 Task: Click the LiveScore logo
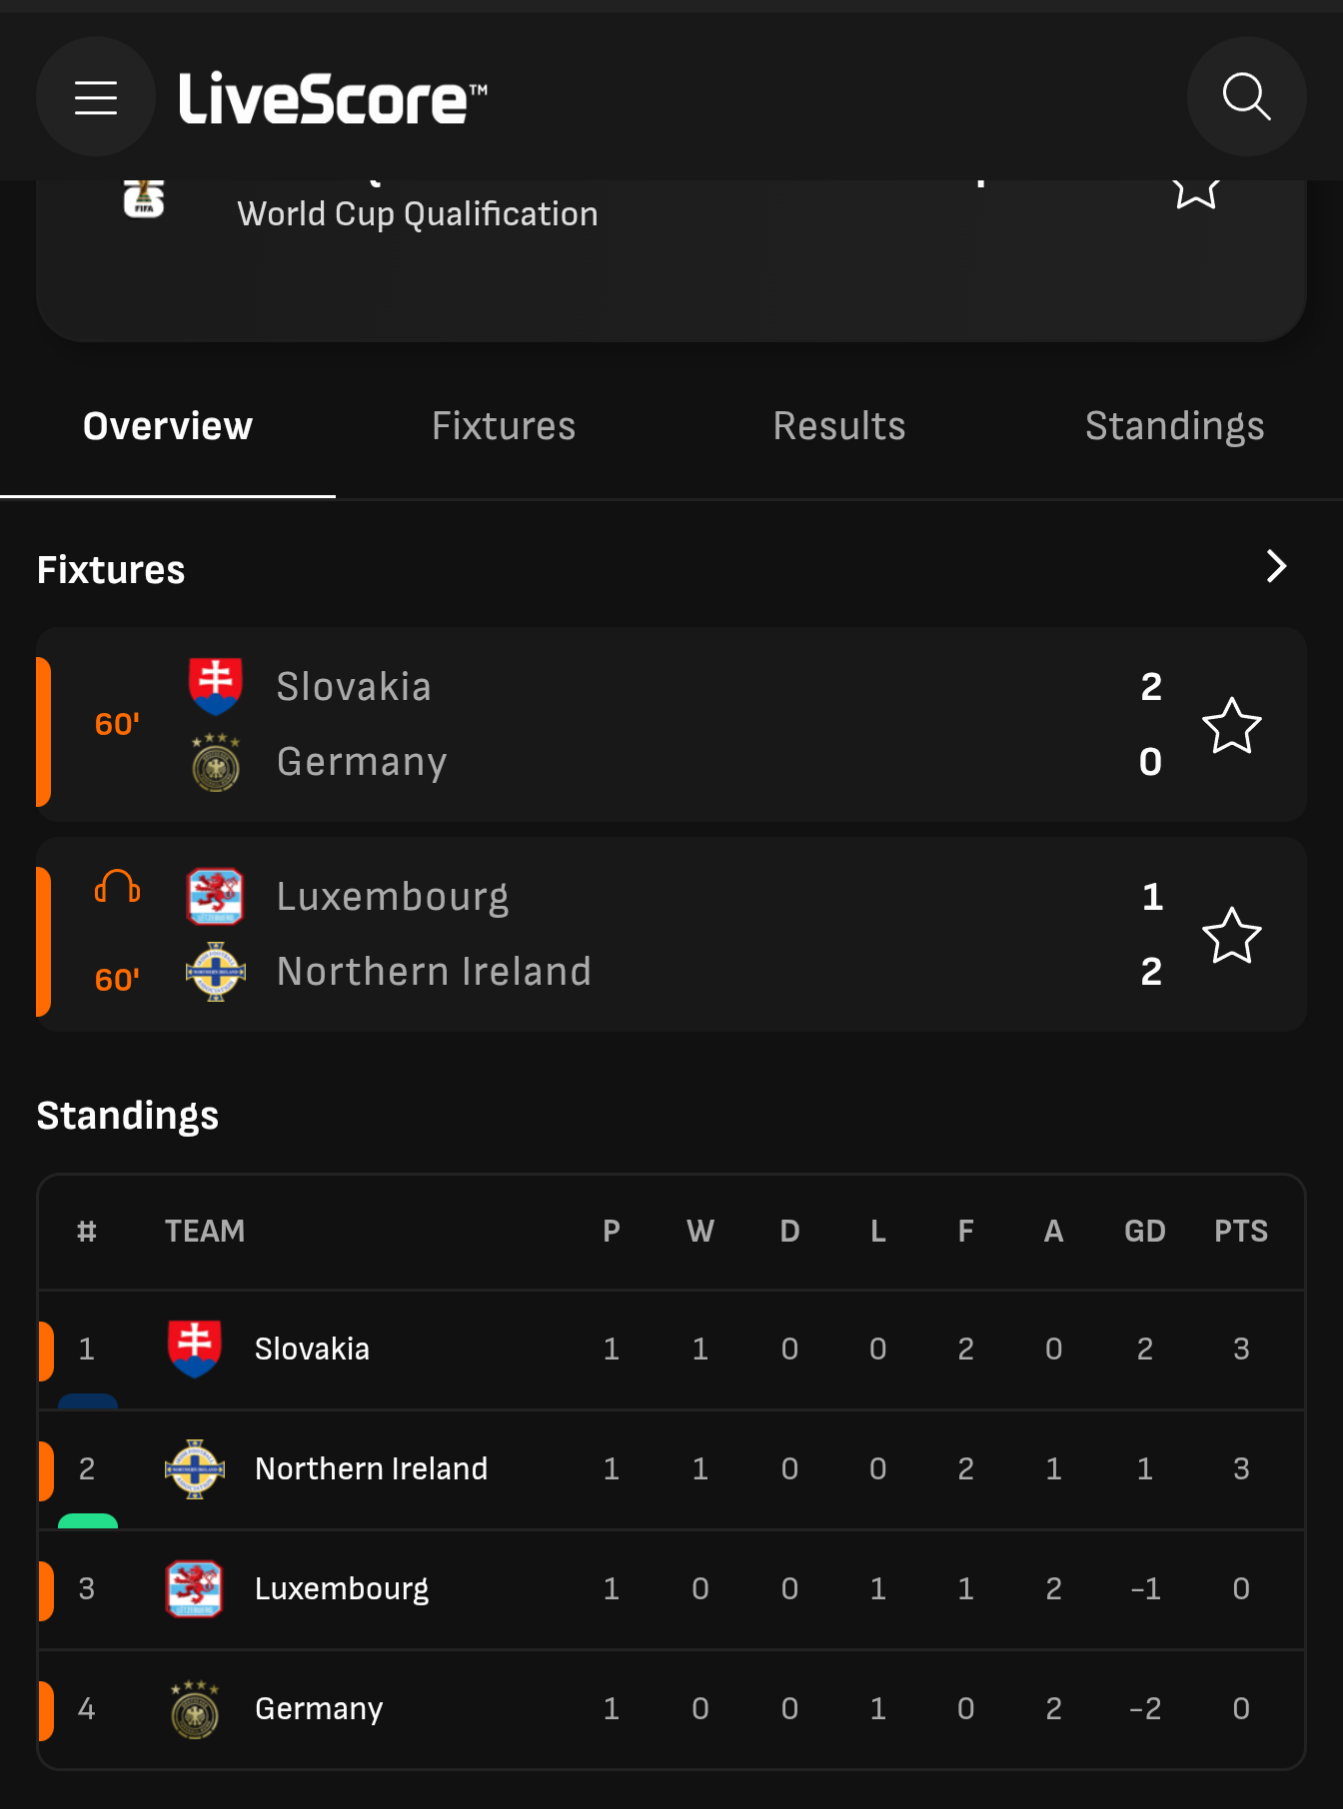pyautogui.click(x=333, y=98)
